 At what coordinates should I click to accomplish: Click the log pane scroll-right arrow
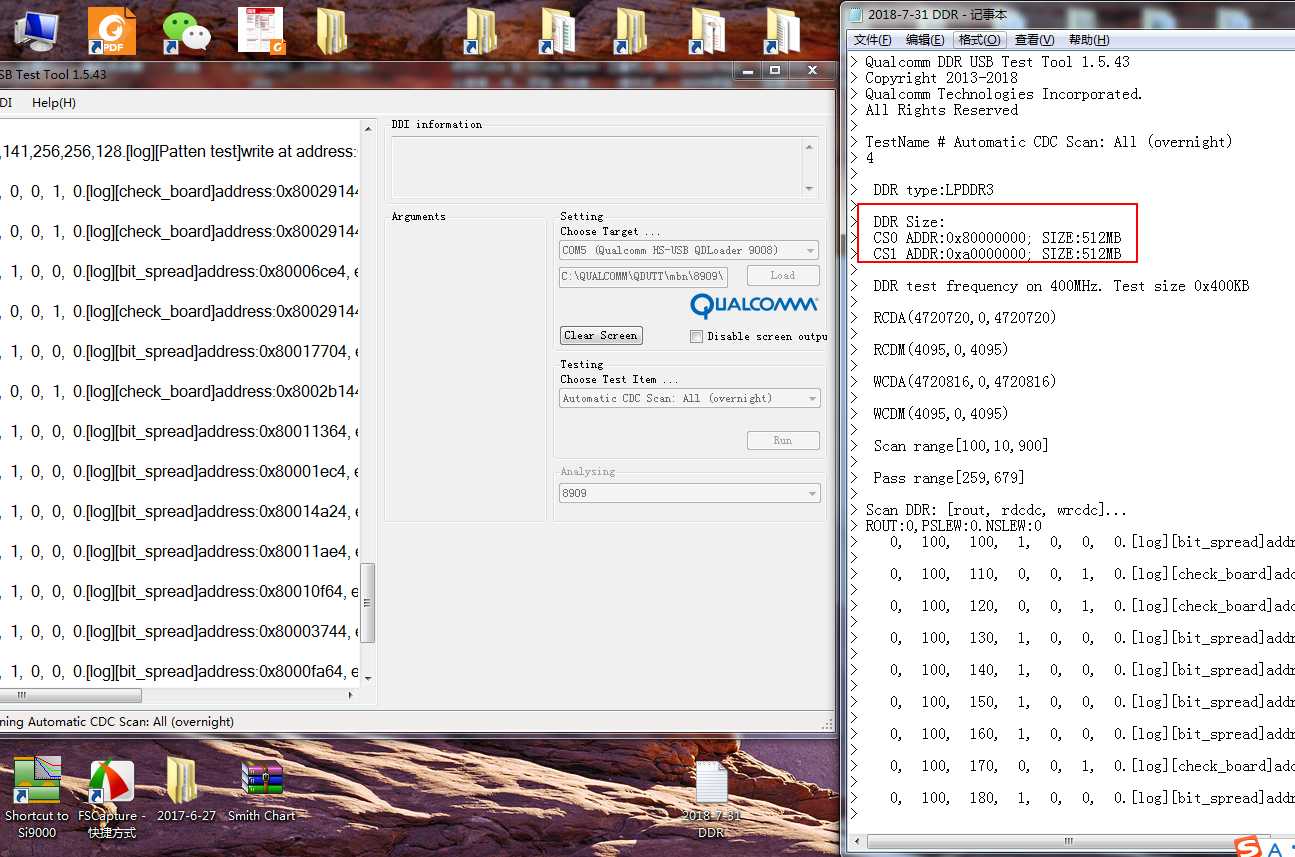352,695
